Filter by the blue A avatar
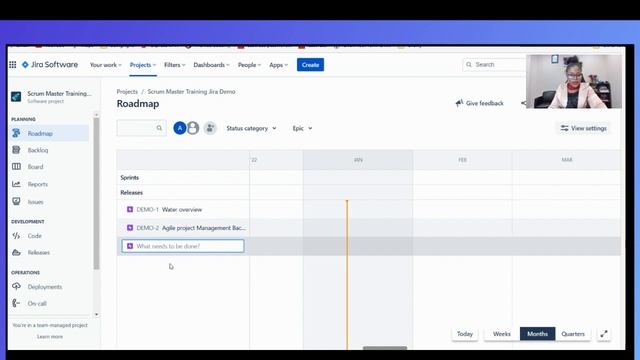Screen dimensions: 640x360 (x=180, y=128)
